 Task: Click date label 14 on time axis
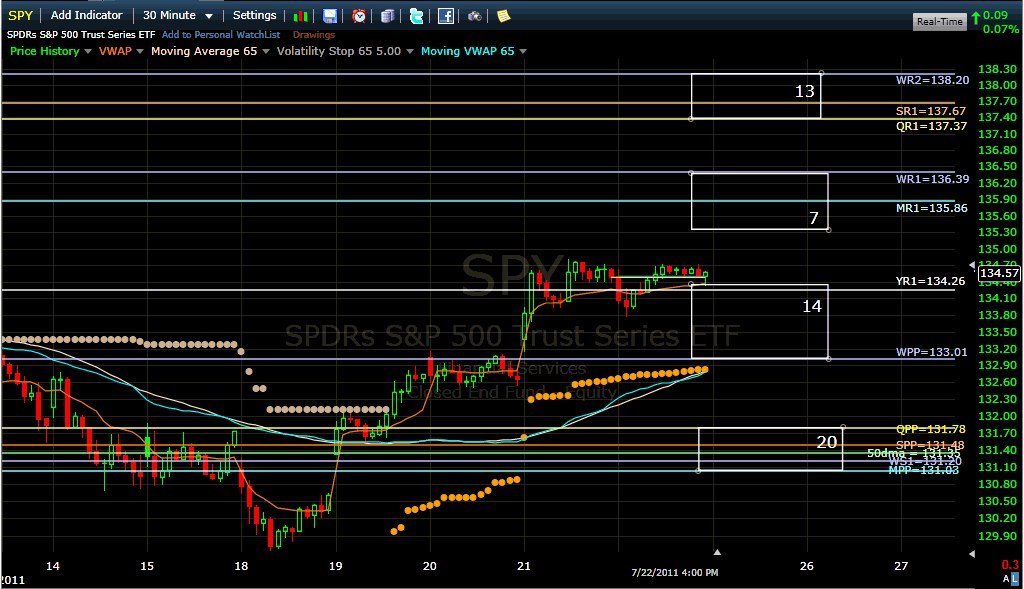[x=53, y=566]
